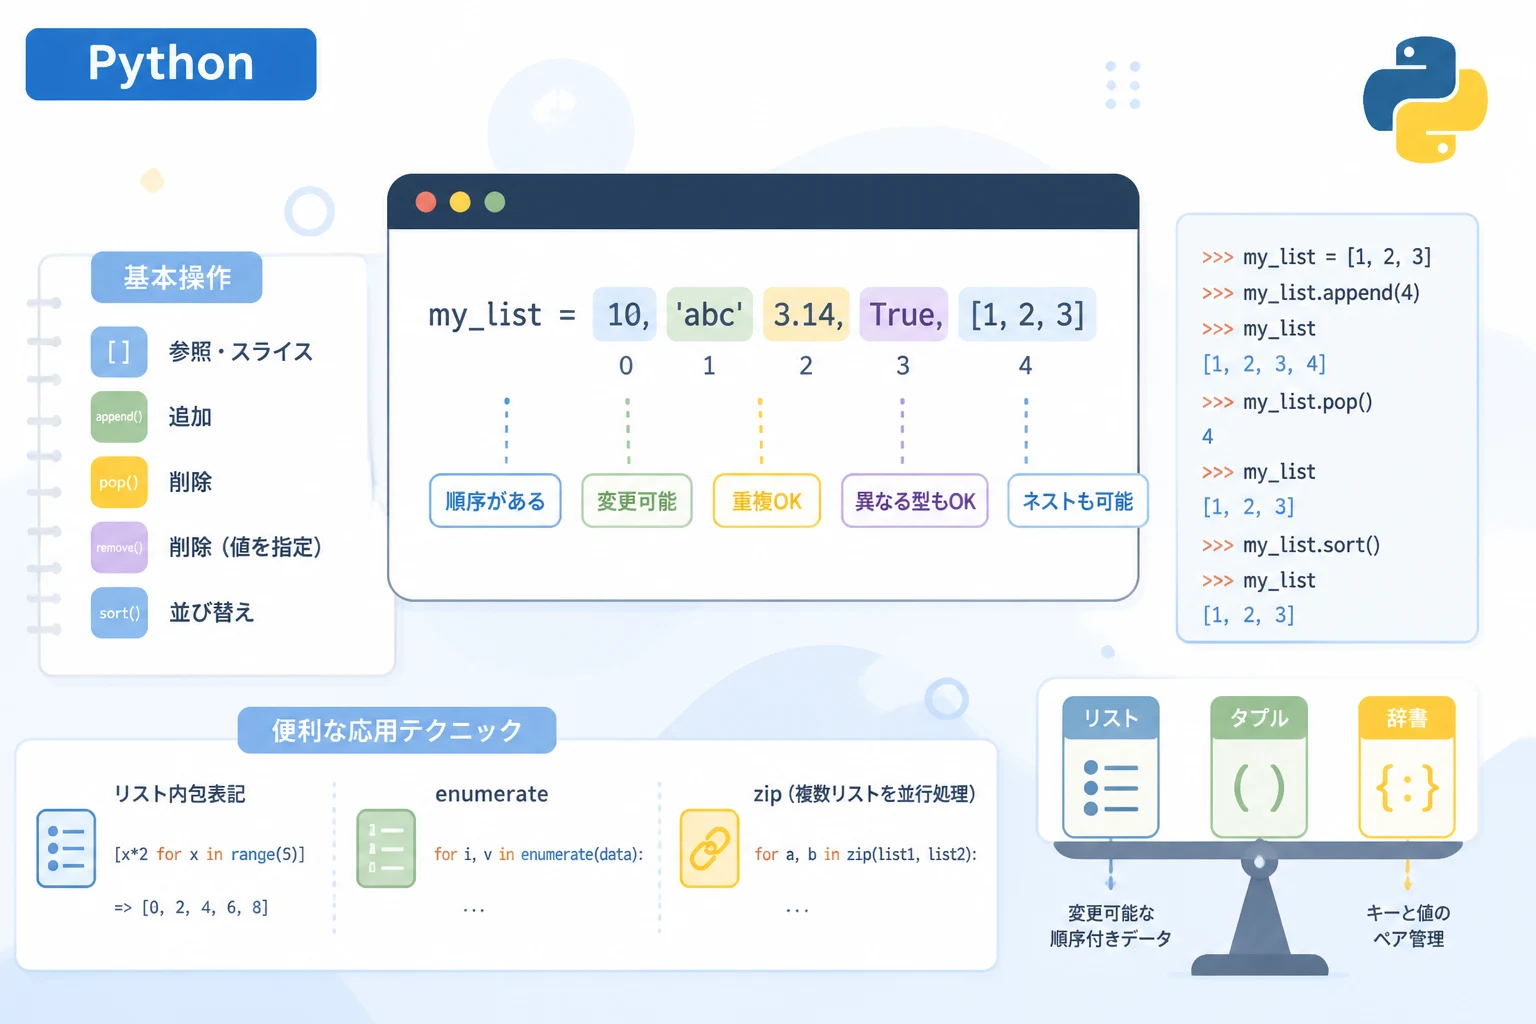Image resolution: width=1536 pixels, height=1024 pixels.
Task: Select the code [x*2 for x in range(5)]
Action: 209,854
